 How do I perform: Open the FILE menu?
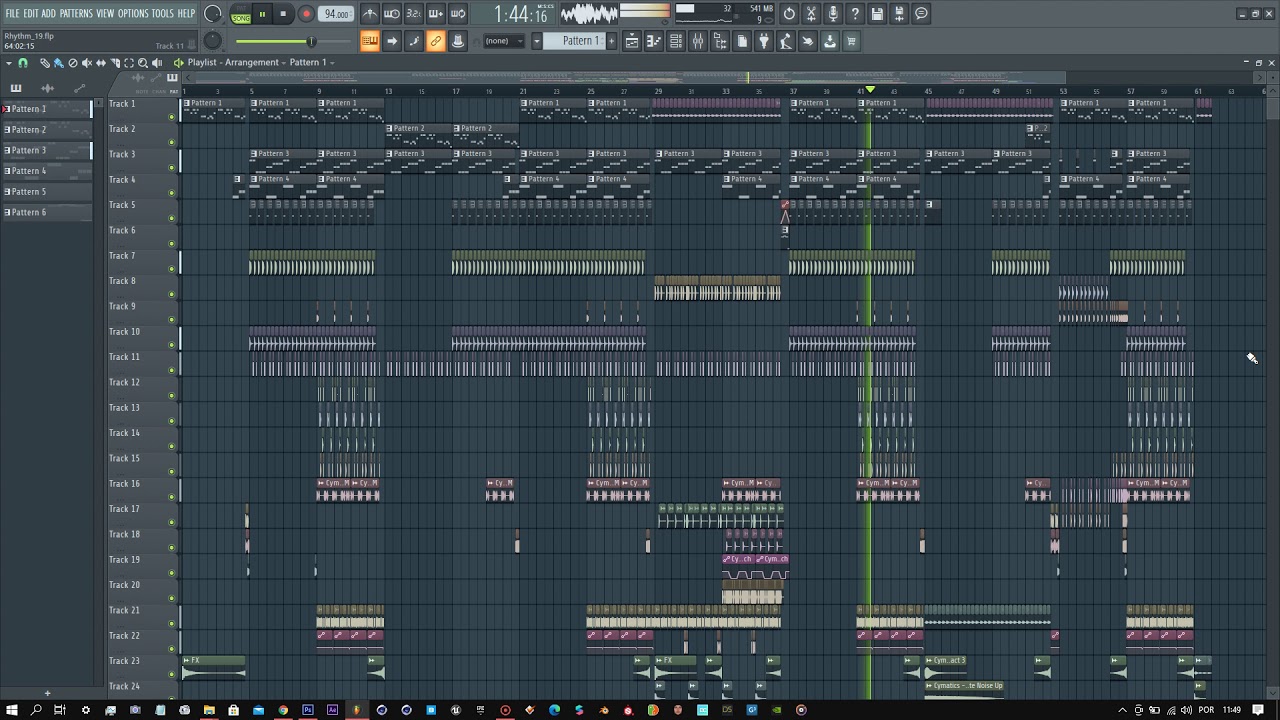tap(12, 13)
